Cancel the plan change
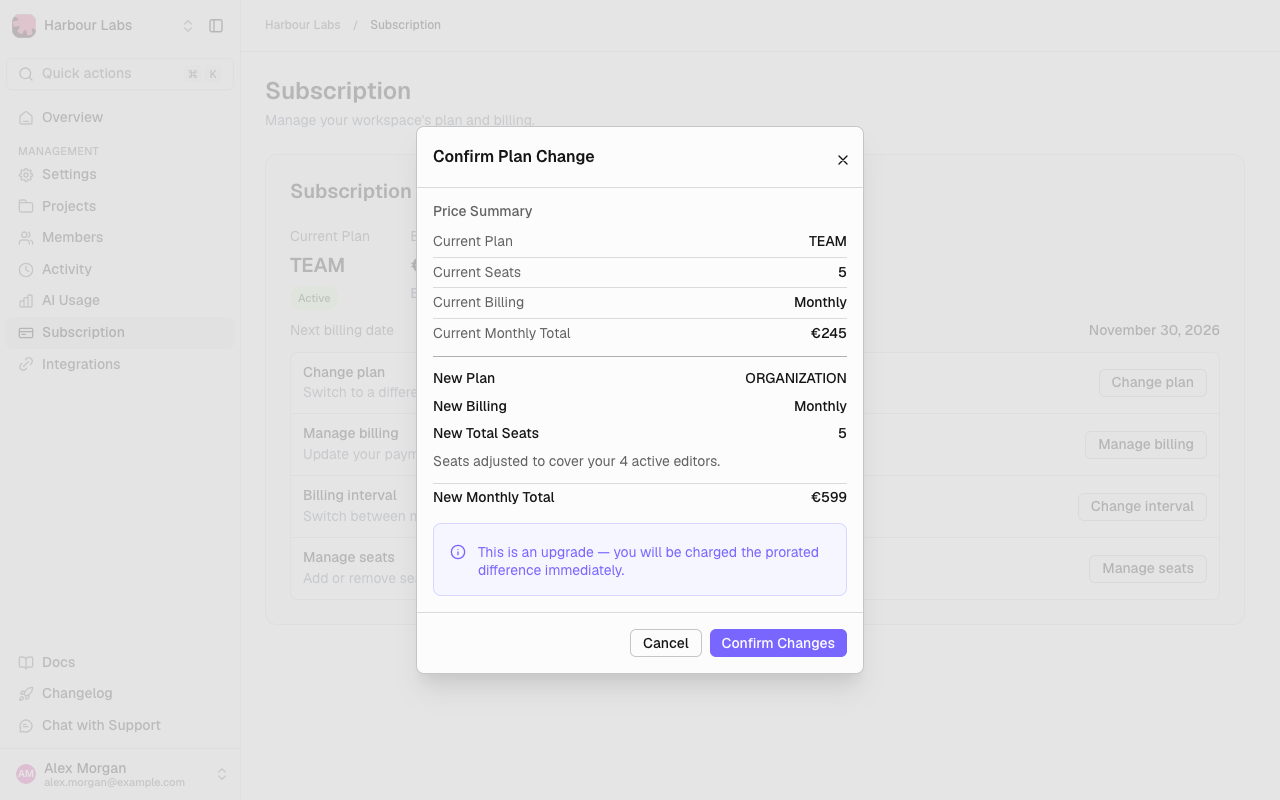The image size is (1280, 800). coord(666,643)
